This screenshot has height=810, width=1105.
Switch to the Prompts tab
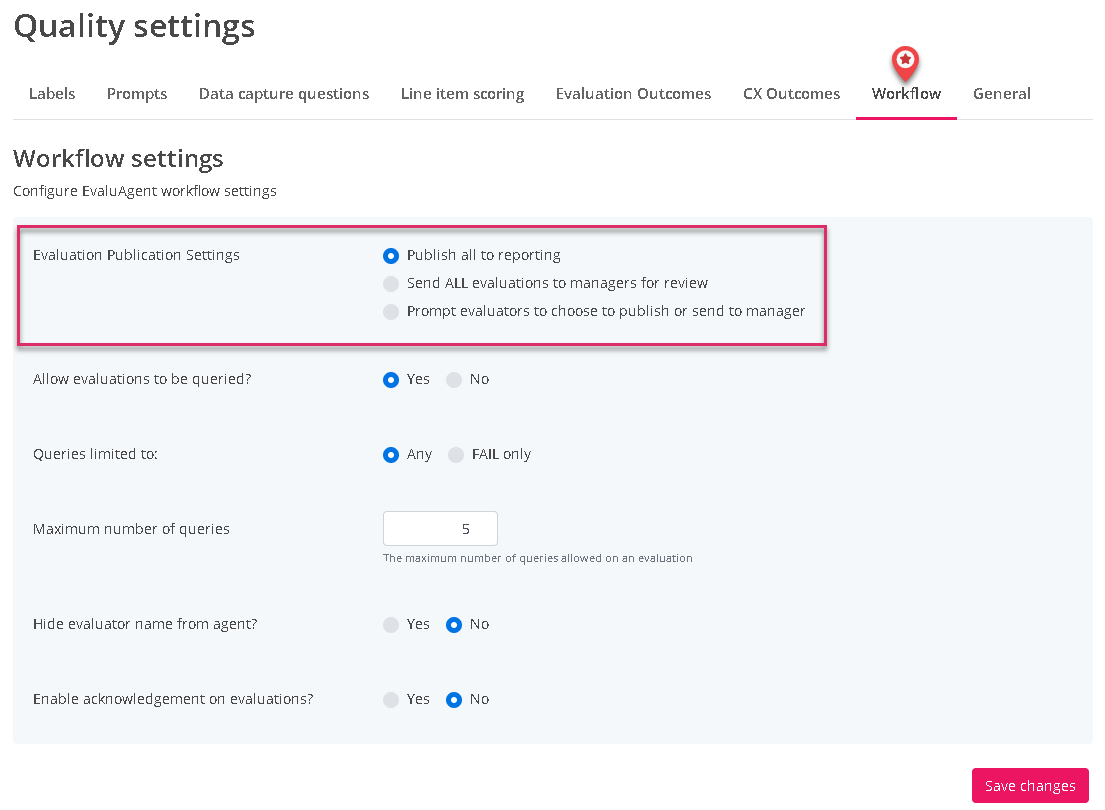(137, 94)
